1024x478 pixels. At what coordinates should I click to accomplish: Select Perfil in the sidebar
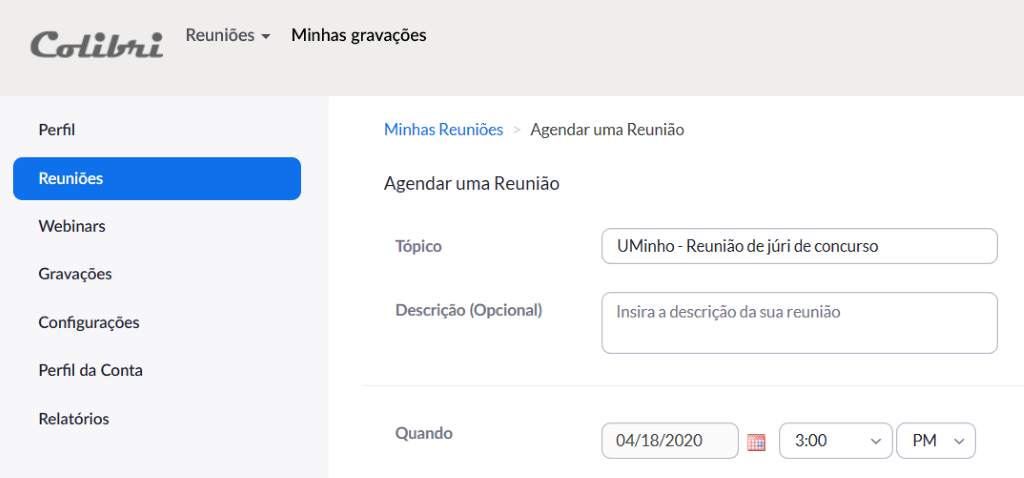point(57,130)
